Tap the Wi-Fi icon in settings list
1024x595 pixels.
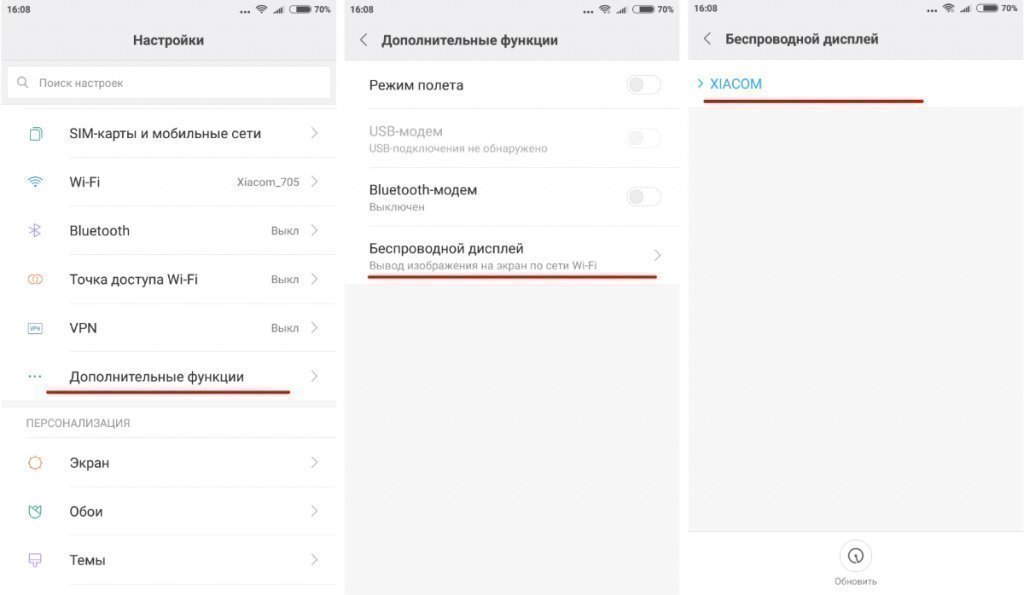(35, 182)
